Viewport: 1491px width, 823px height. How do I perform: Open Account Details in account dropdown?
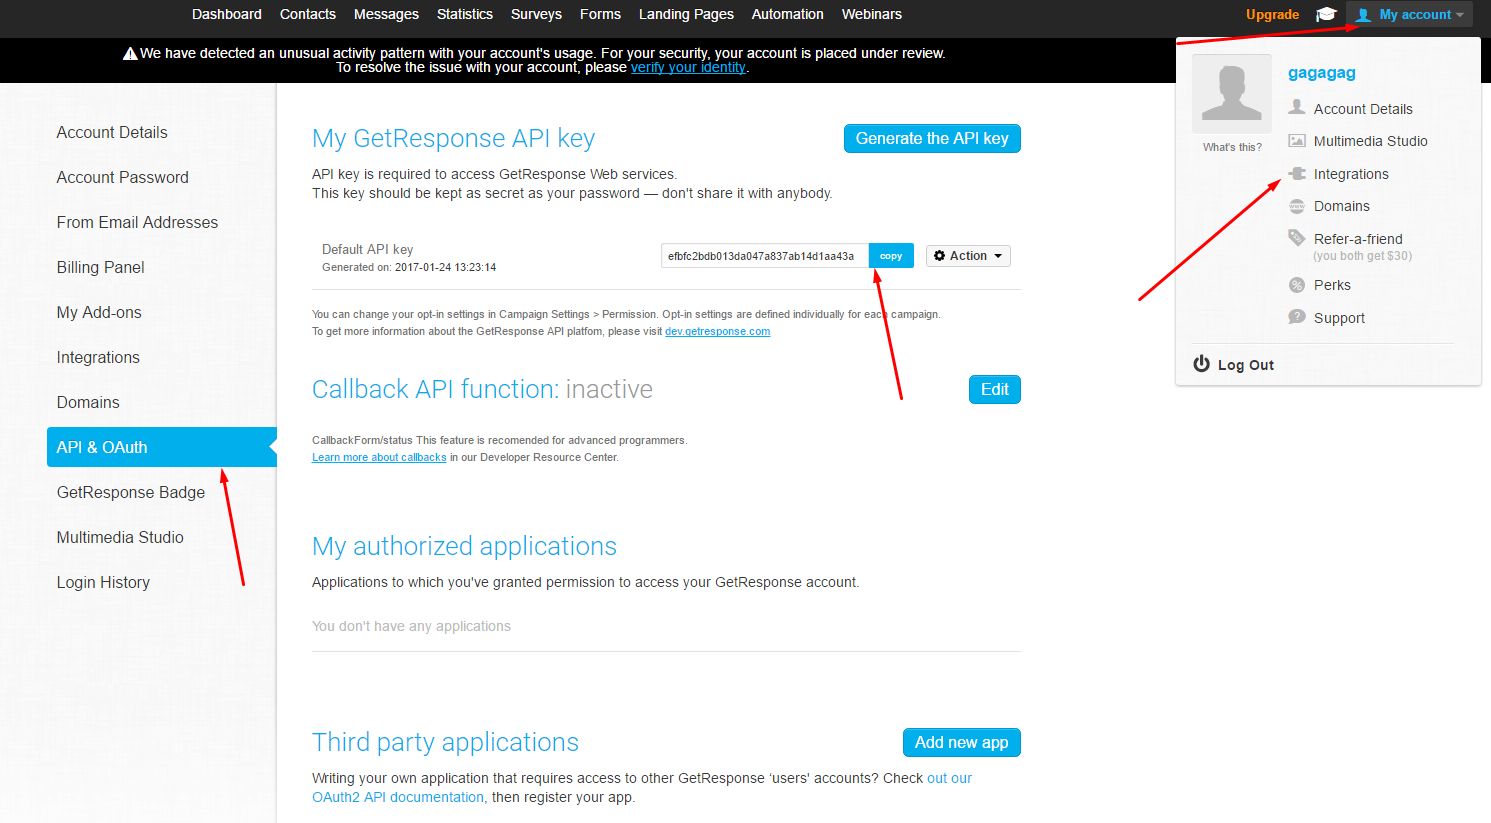(x=1363, y=109)
